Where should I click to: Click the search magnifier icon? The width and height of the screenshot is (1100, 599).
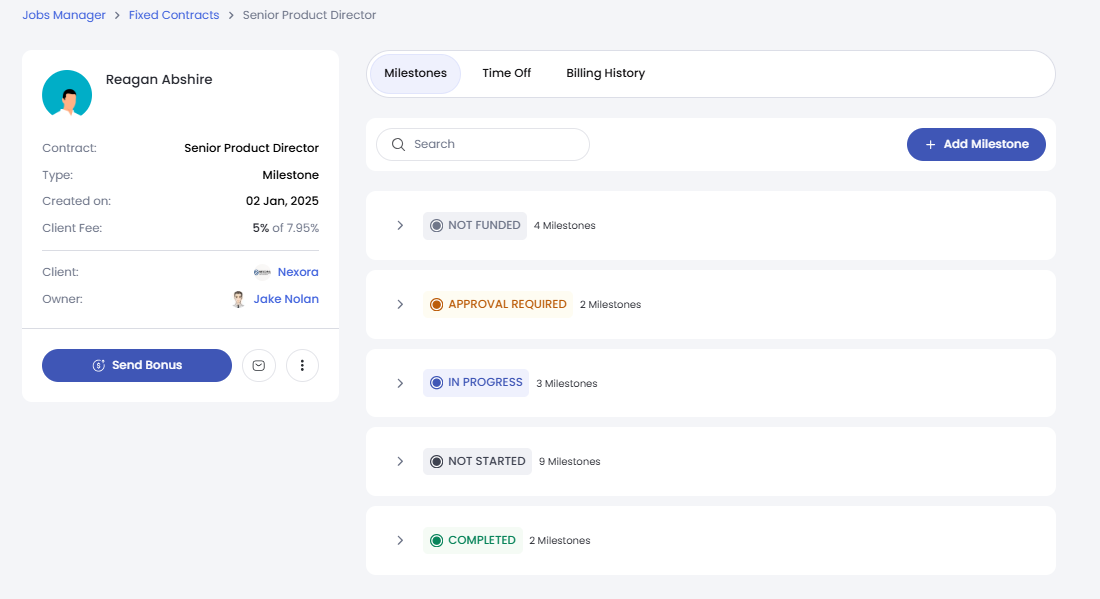[398, 144]
